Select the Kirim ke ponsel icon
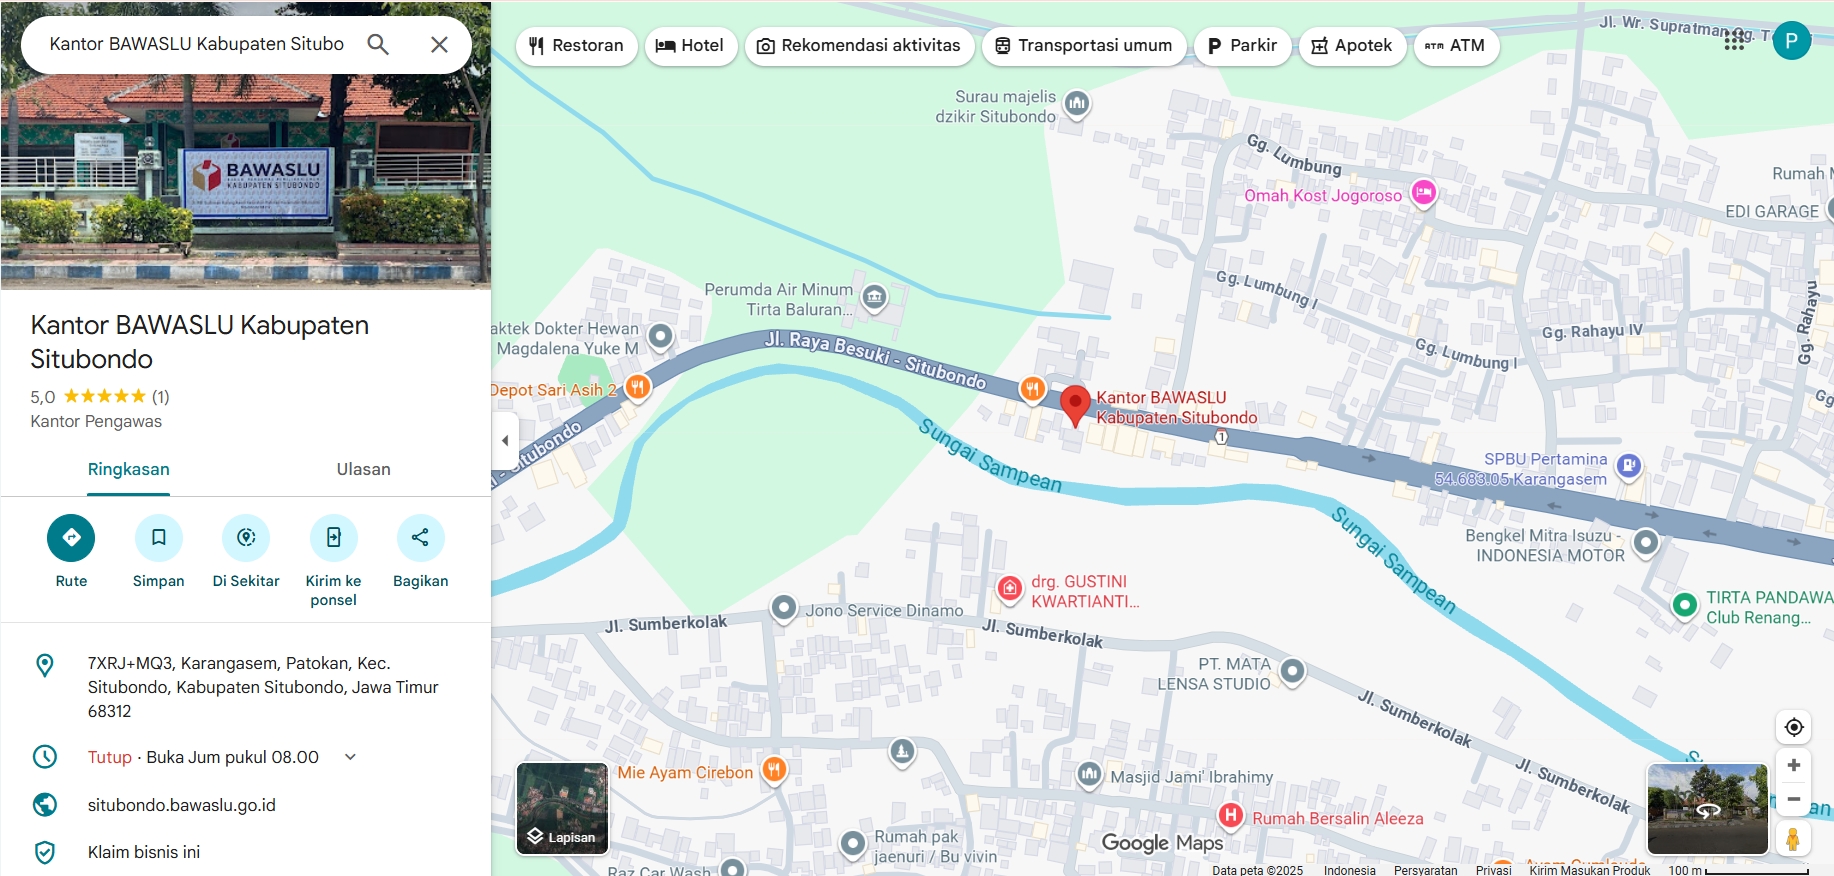The width and height of the screenshot is (1834, 876). 333,537
